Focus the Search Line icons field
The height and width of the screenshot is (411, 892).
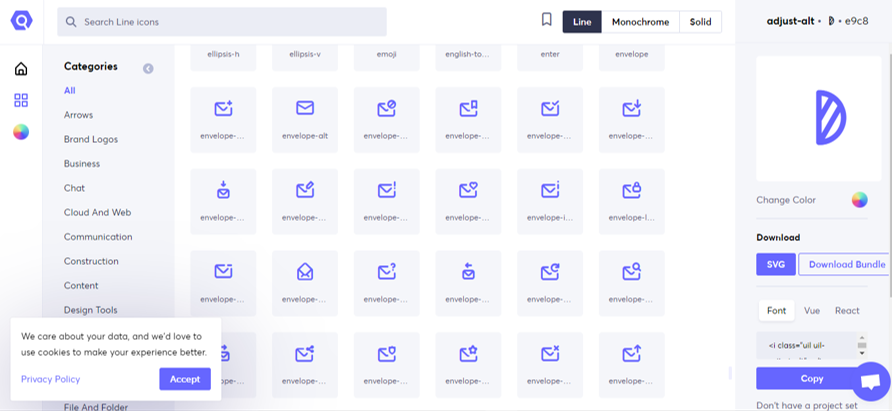(x=222, y=22)
